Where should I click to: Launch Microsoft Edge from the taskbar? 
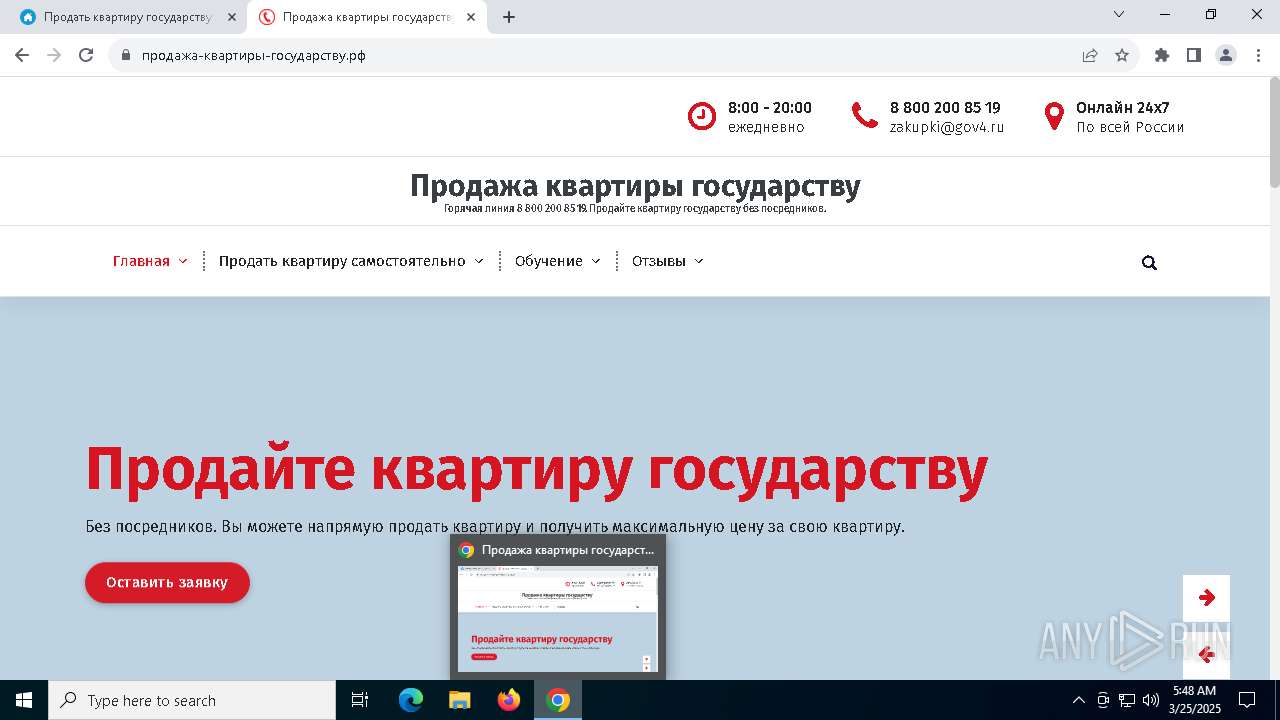tap(411, 700)
